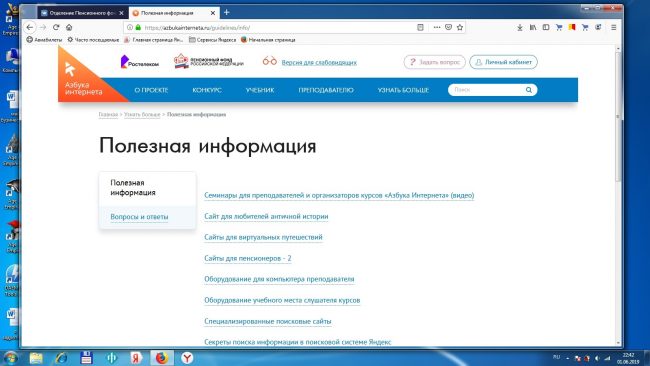Screen dimensions: 650x366
Task: Open Сайт для любителей античной истории
Action: coord(266,216)
